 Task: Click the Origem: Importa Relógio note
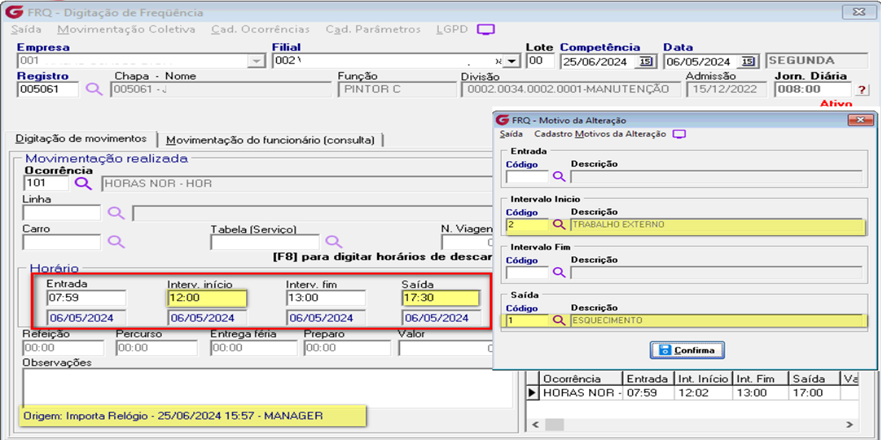(x=193, y=416)
